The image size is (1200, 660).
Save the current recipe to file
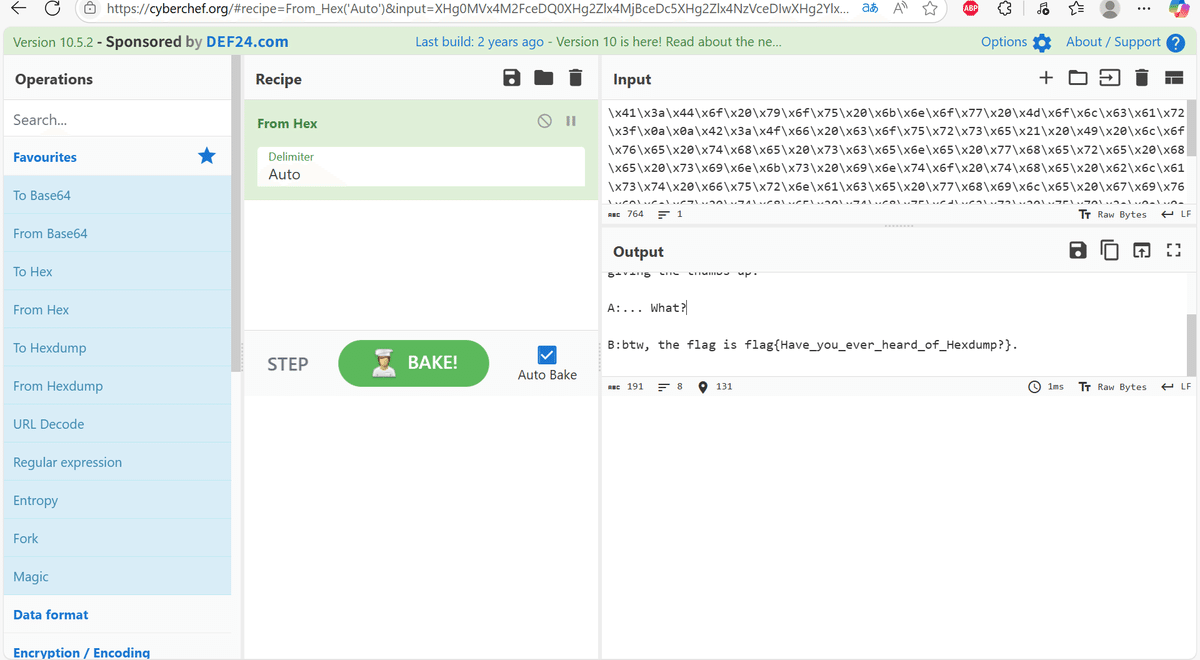(511, 77)
